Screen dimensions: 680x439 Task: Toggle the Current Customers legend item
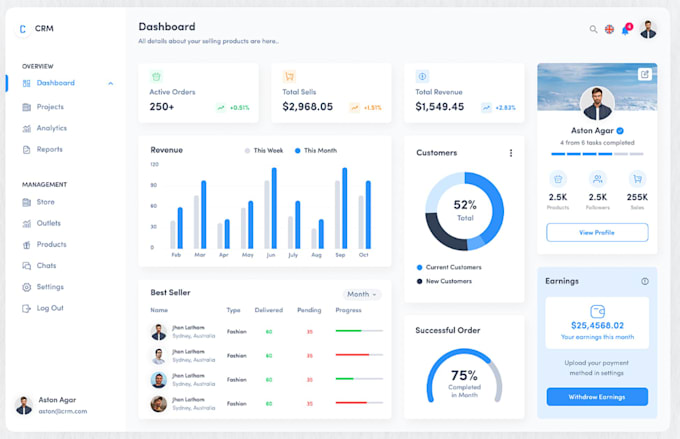tap(449, 267)
